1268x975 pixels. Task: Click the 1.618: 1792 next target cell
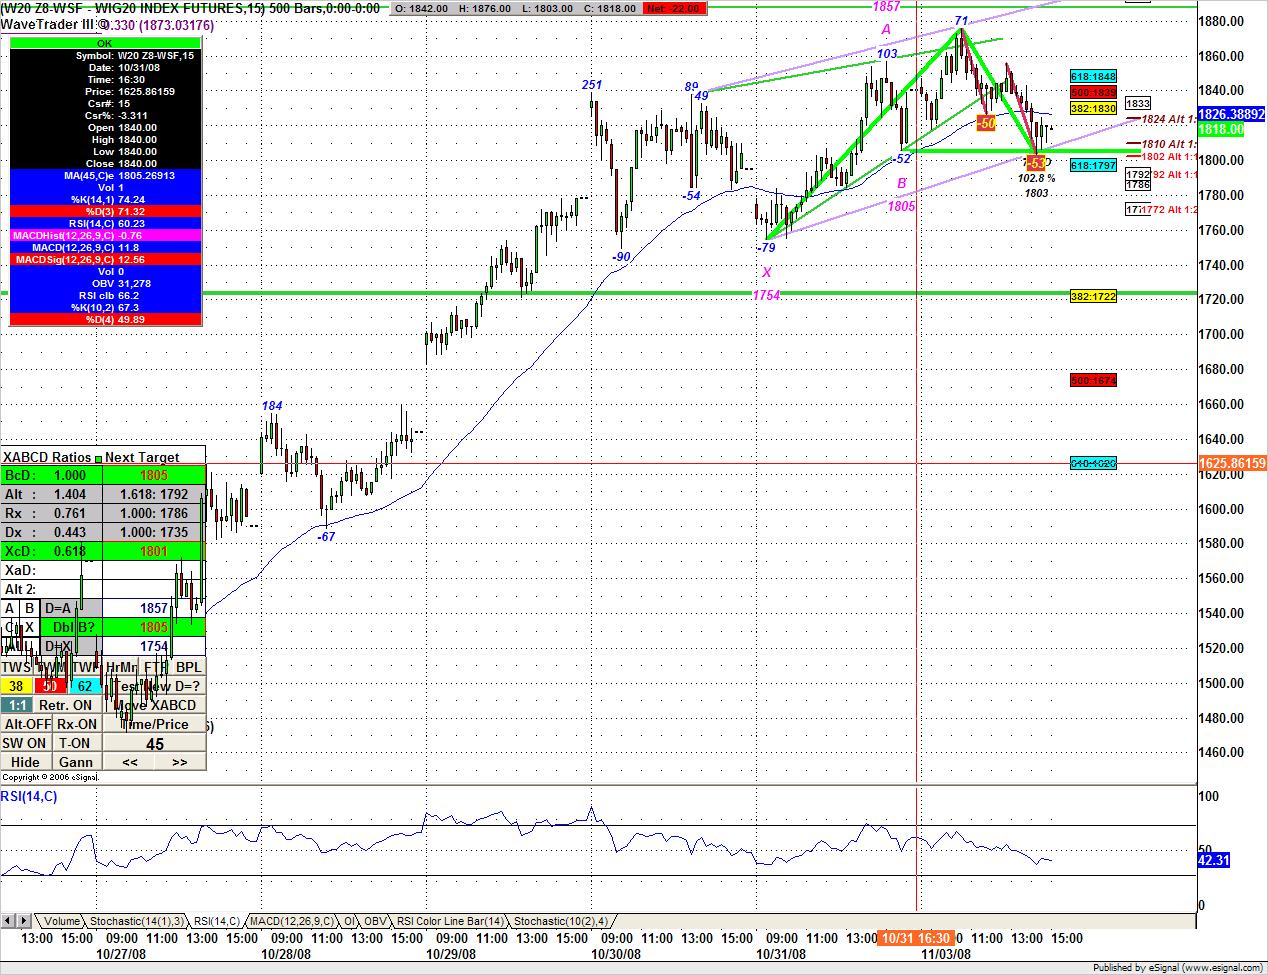point(154,494)
